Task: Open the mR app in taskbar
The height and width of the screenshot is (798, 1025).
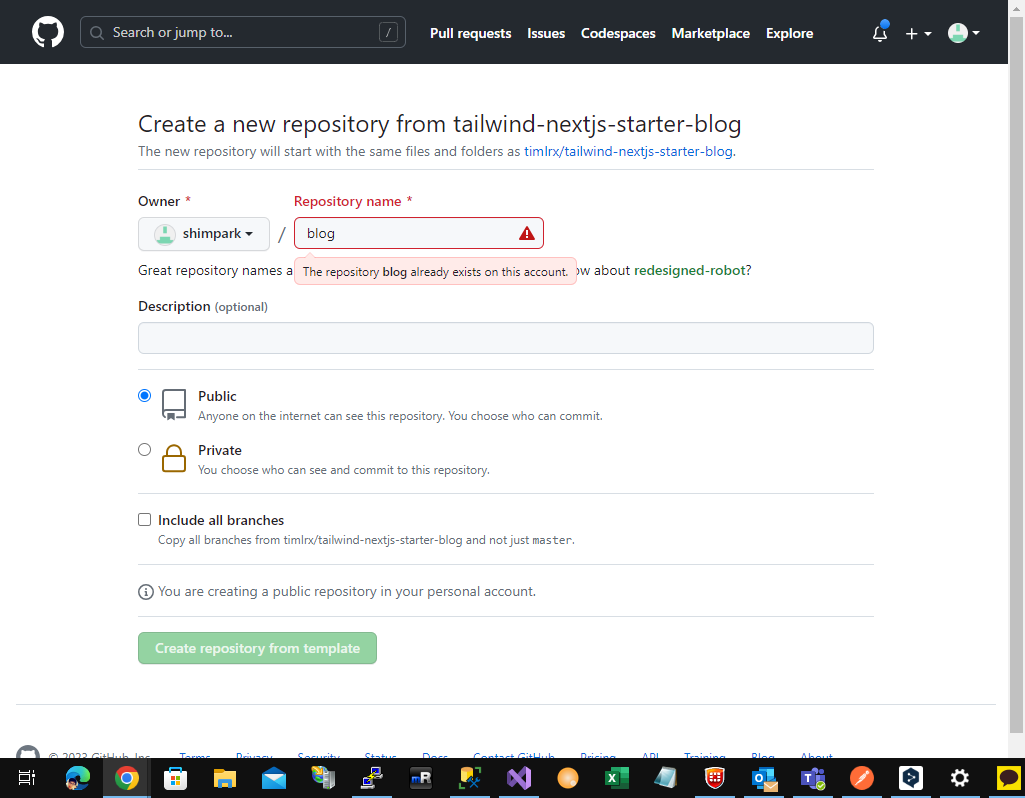Action: click(x=421, y=778)
